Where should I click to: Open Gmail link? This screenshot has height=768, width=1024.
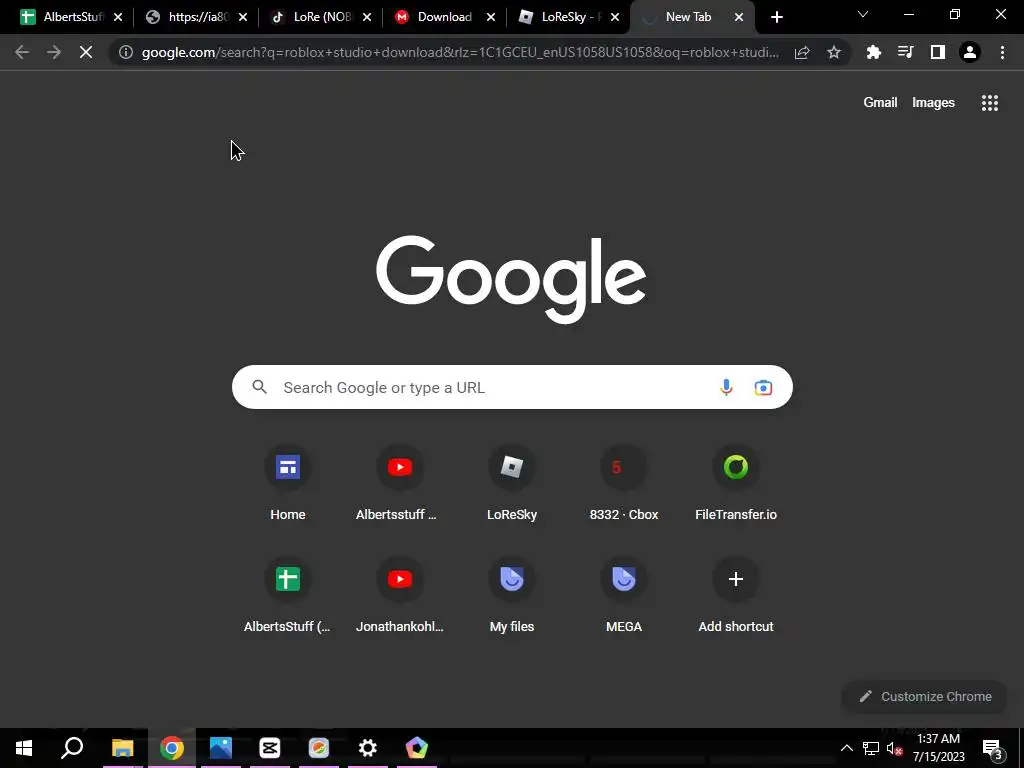click(x=880, y=103)
